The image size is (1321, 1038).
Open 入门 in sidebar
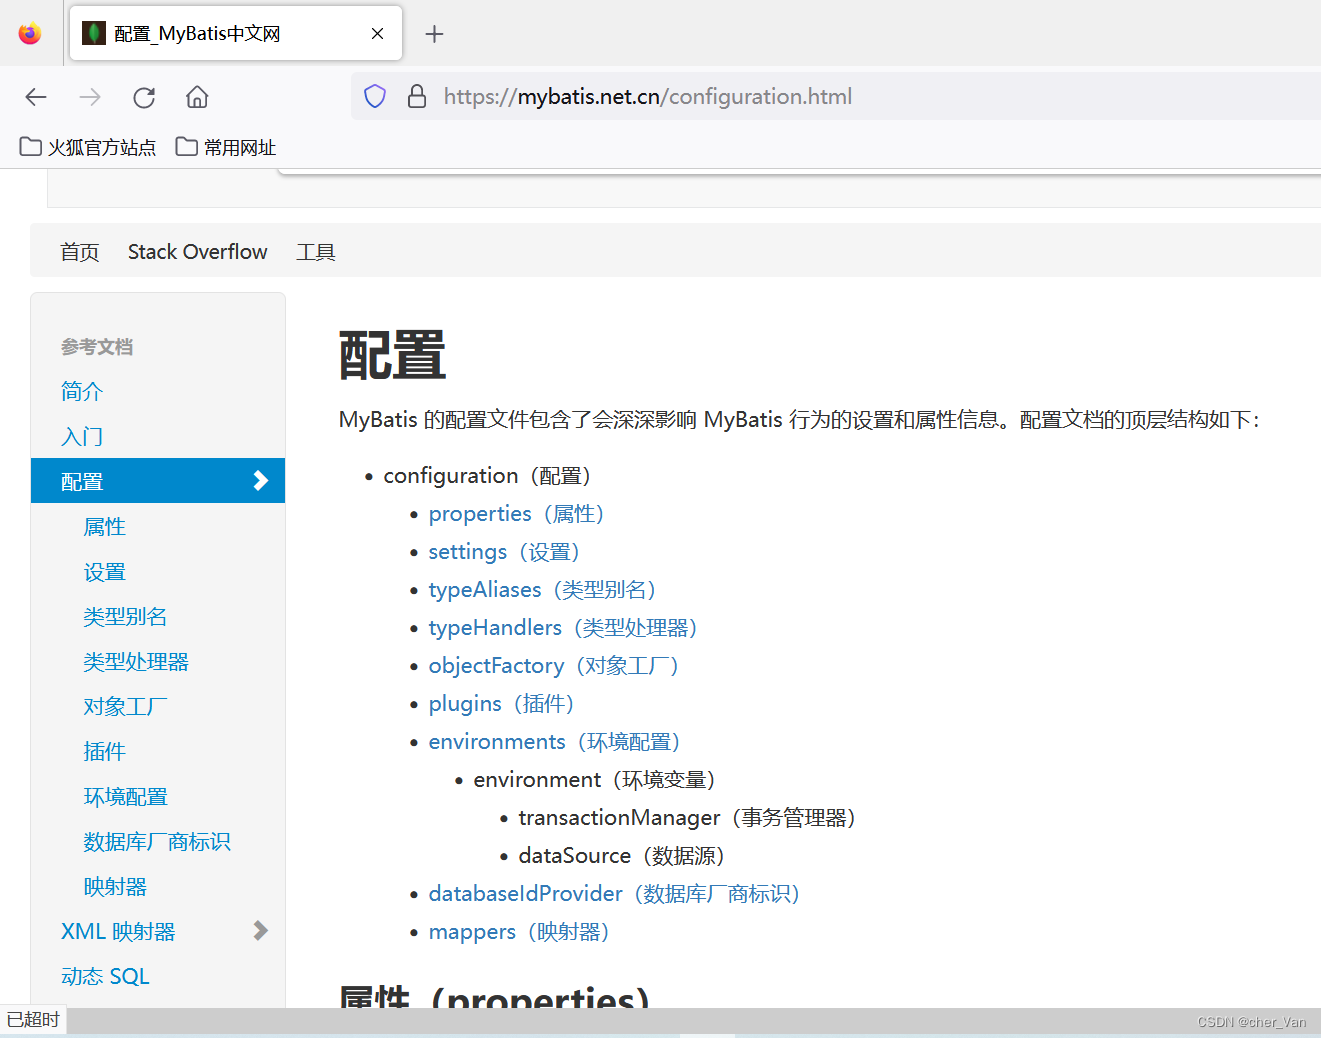coord(82,436)
